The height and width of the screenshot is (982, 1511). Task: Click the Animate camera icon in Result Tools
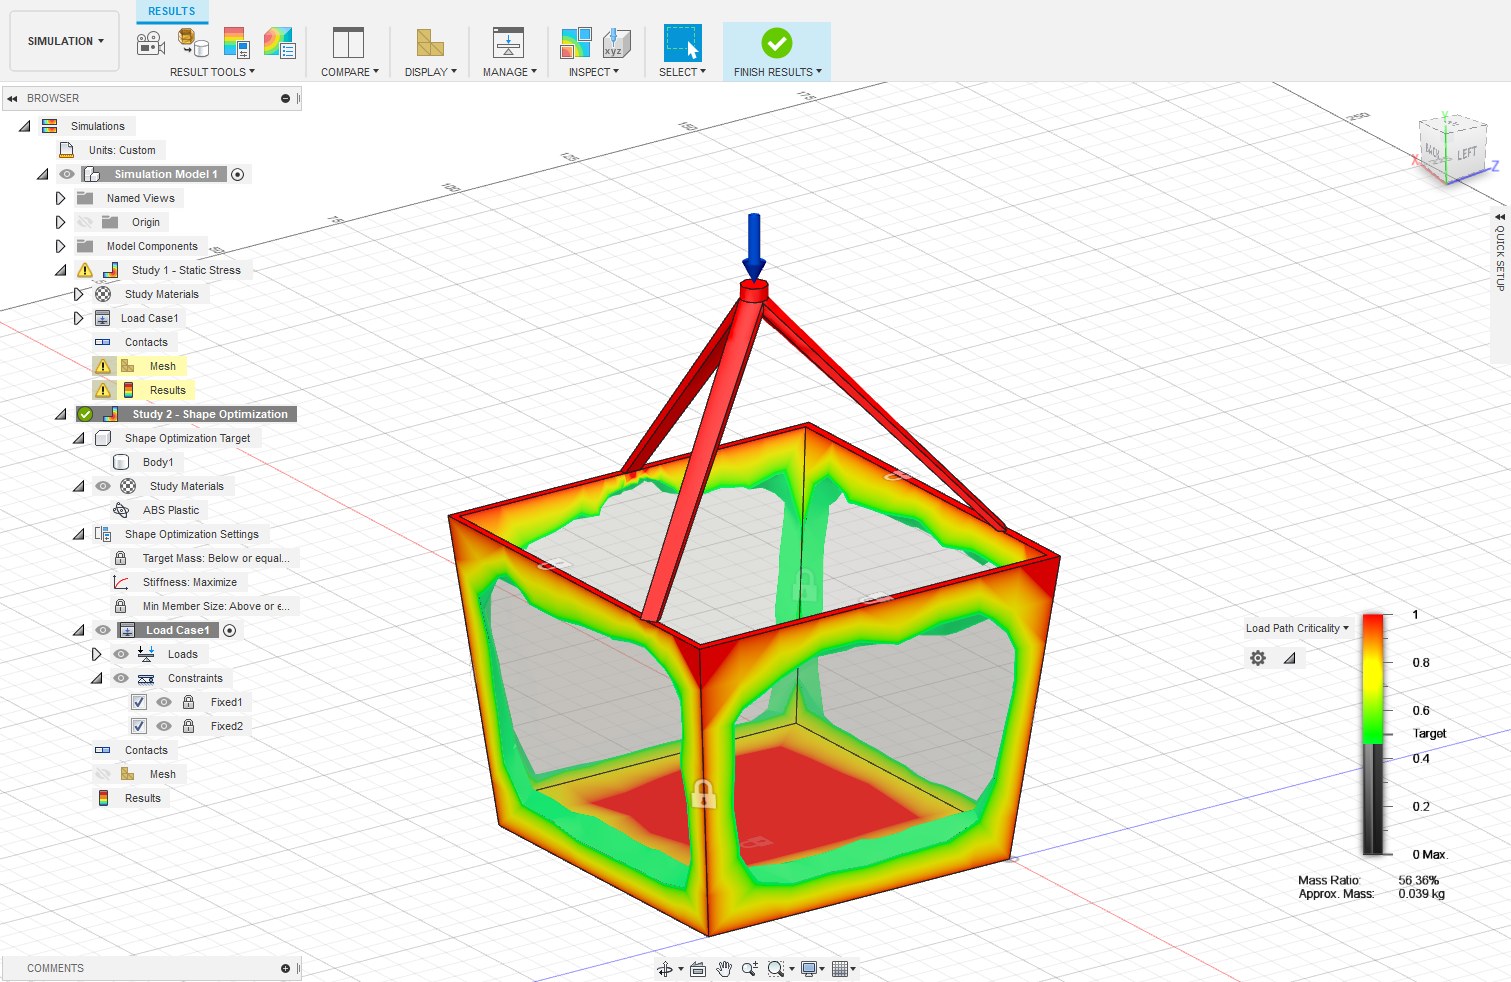pos(151,43)
